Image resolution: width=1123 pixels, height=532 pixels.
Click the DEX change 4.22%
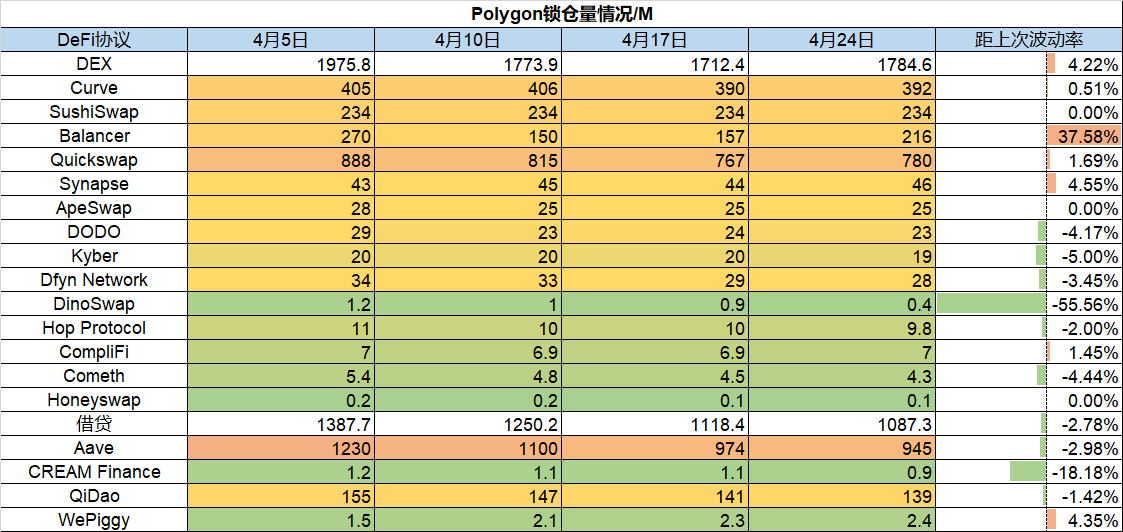point(1029,64)
